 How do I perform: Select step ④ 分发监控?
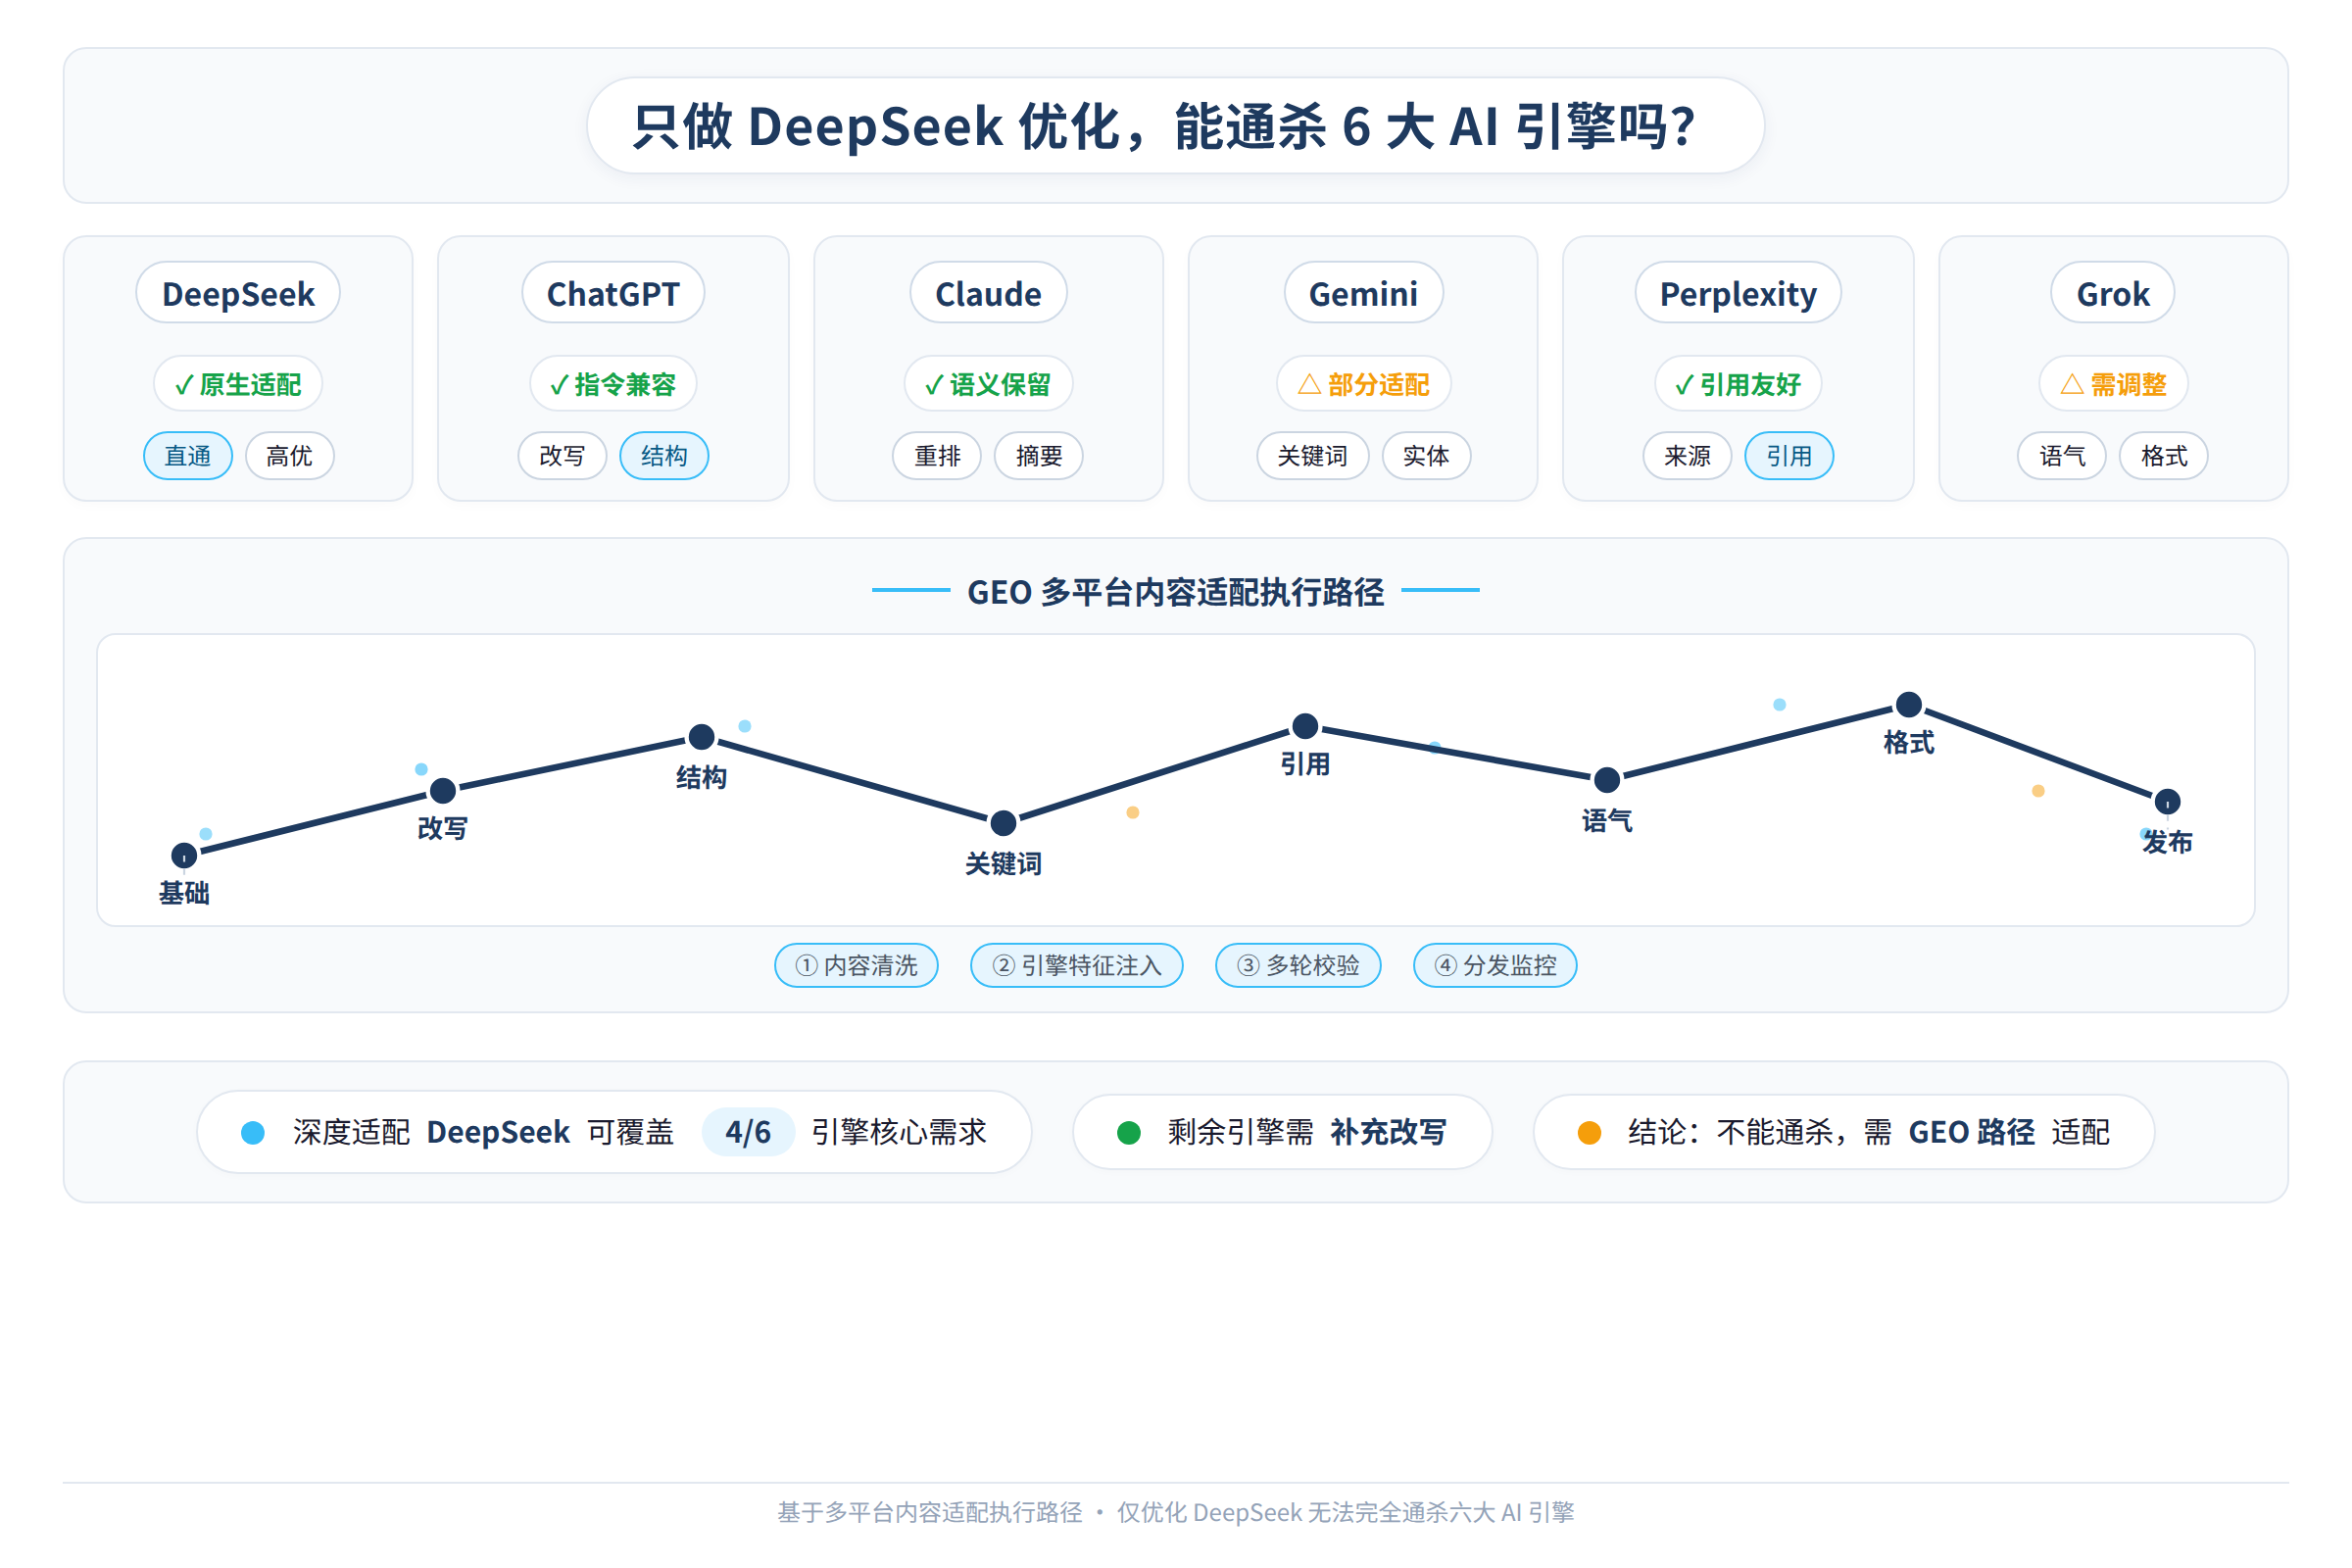(1495, 965)
